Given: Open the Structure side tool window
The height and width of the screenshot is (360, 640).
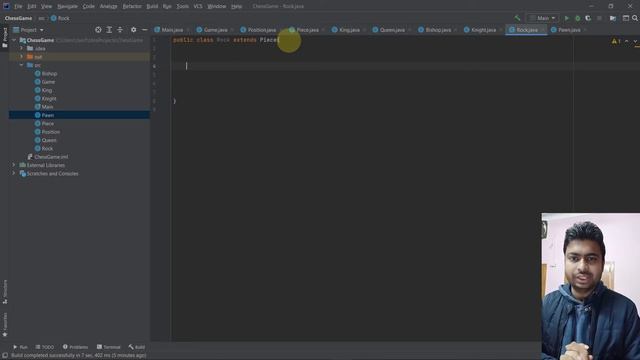Looking at the screenshot, I should [5, 291].
